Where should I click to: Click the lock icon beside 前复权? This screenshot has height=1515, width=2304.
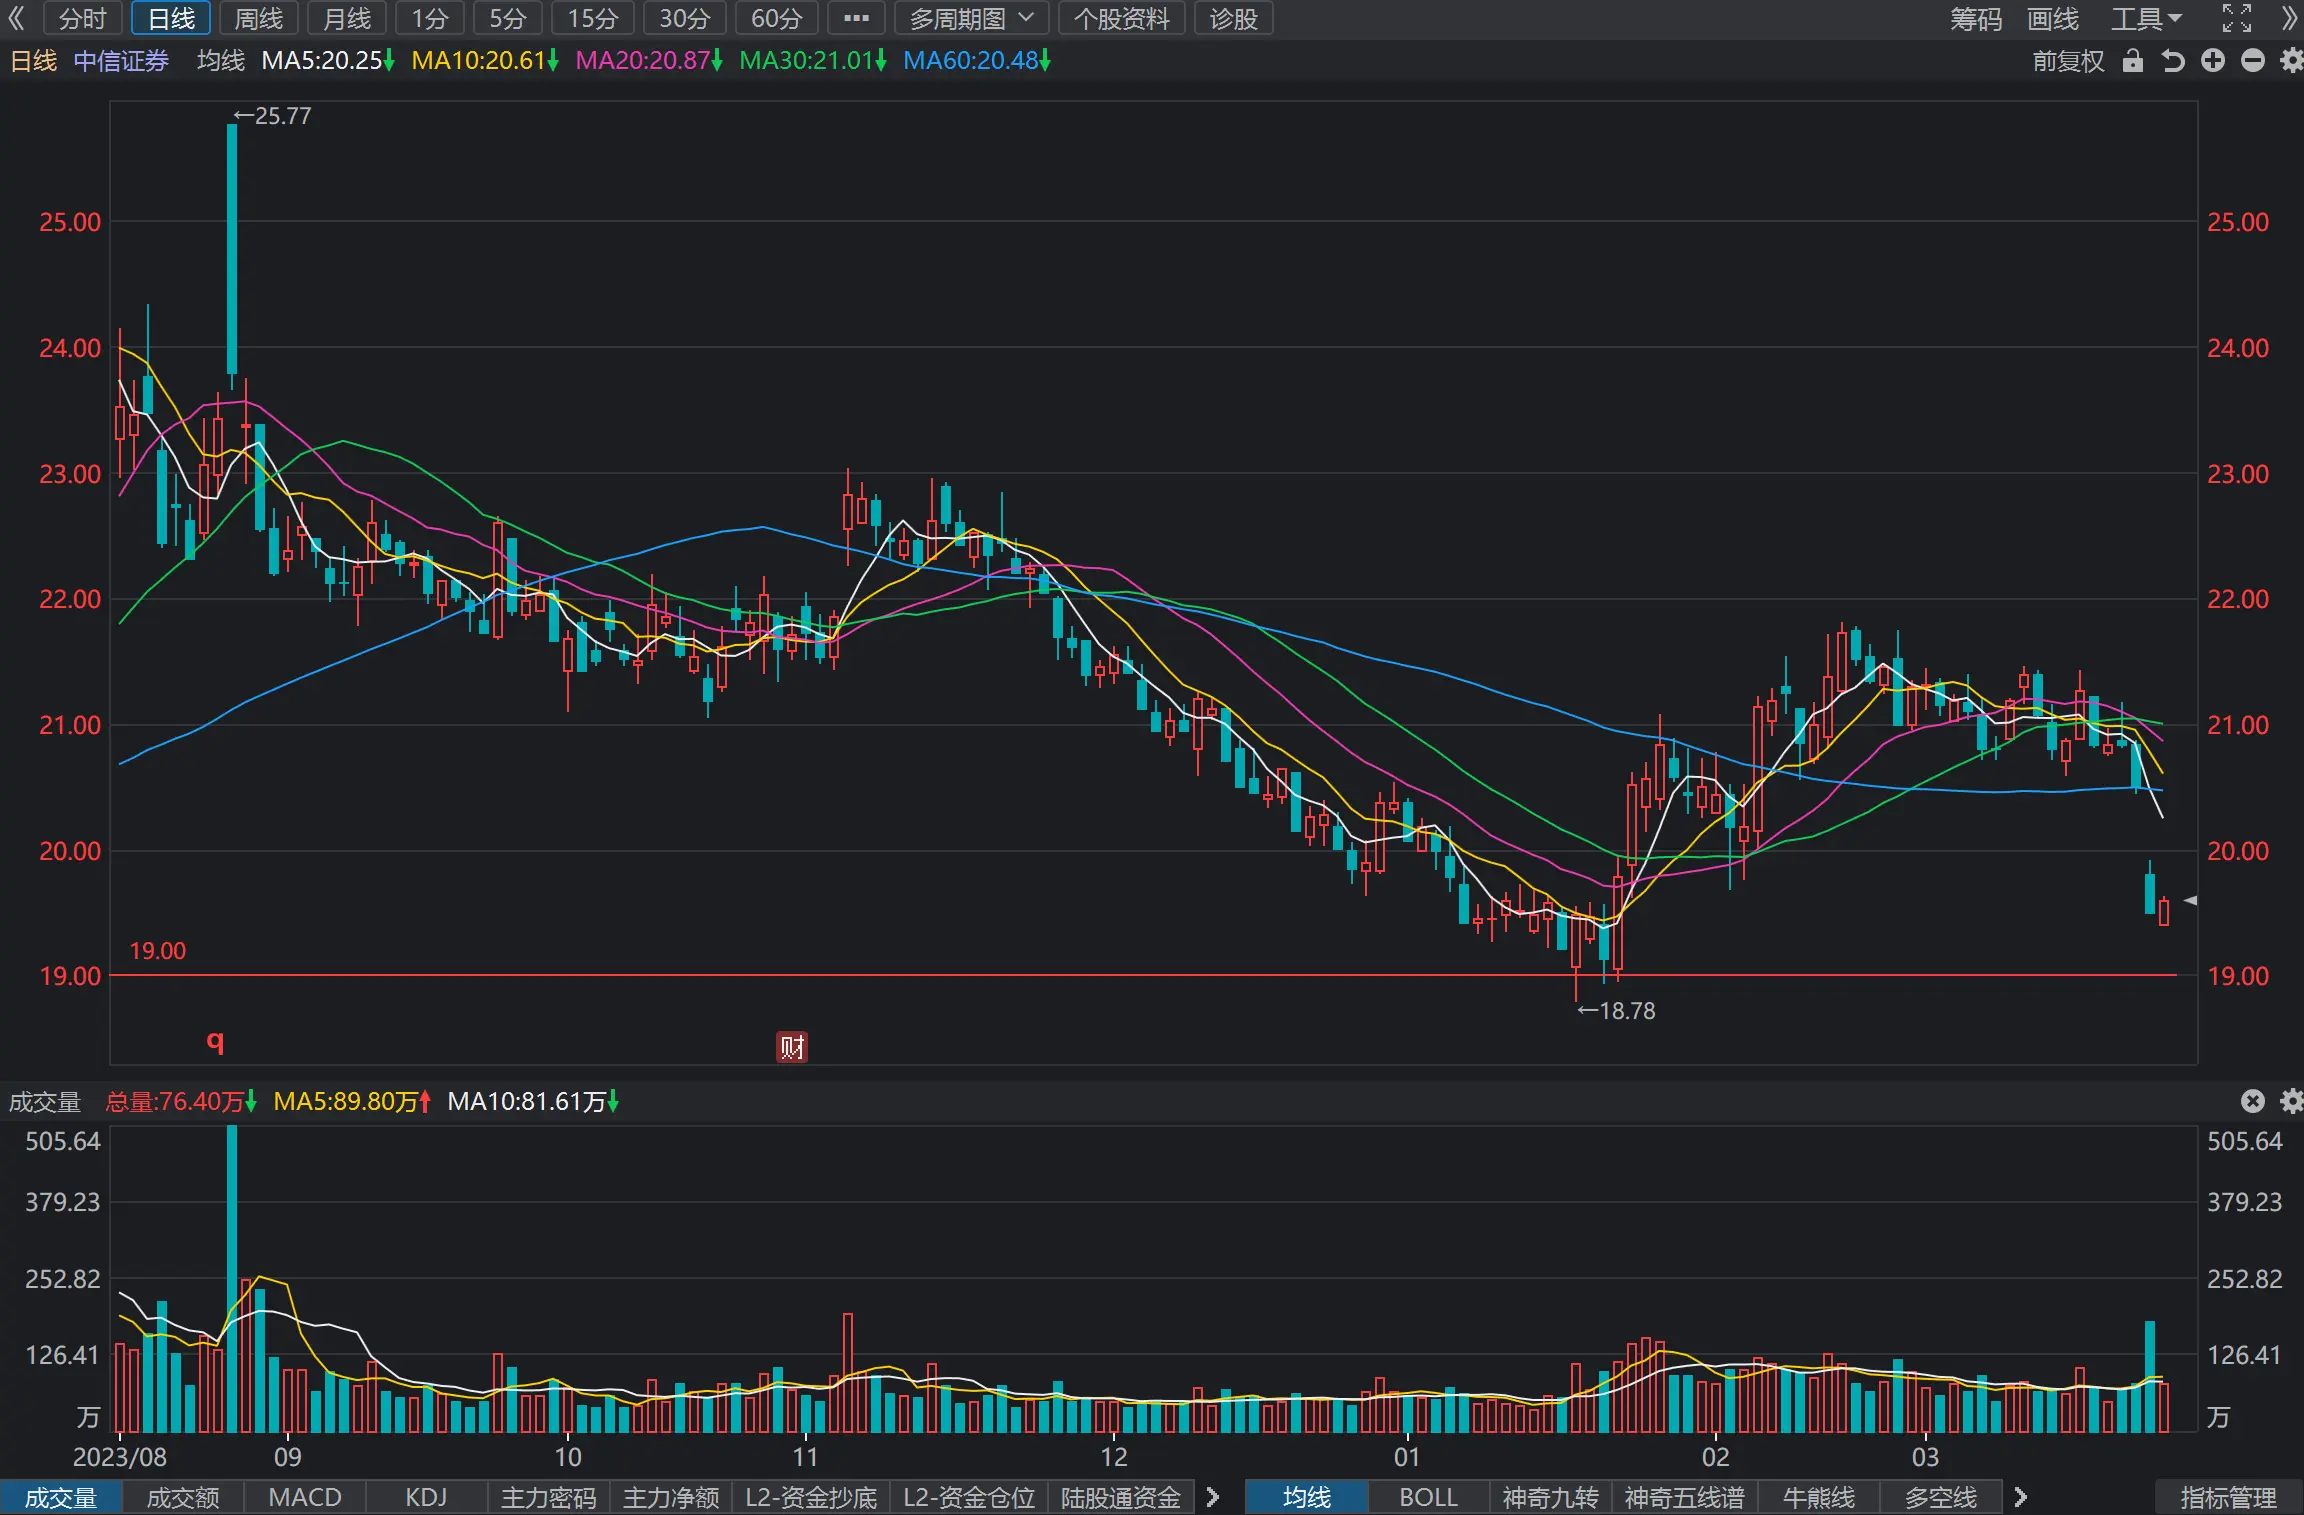2133,61
